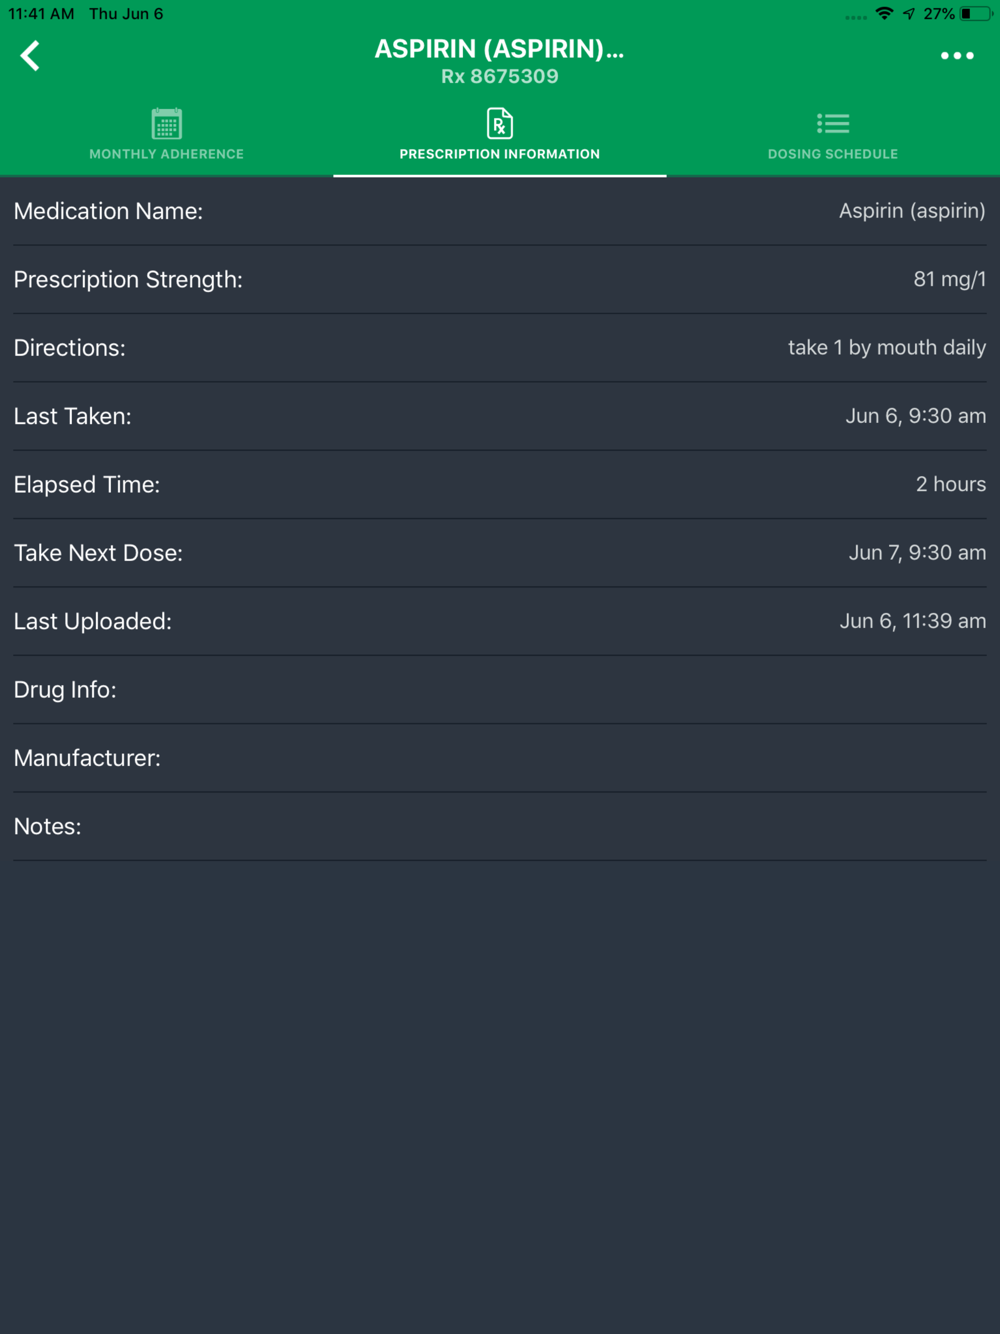Viewport: 1000px width, 1334px height.
Task: Select the Directions row
Action: pos(500,348)
